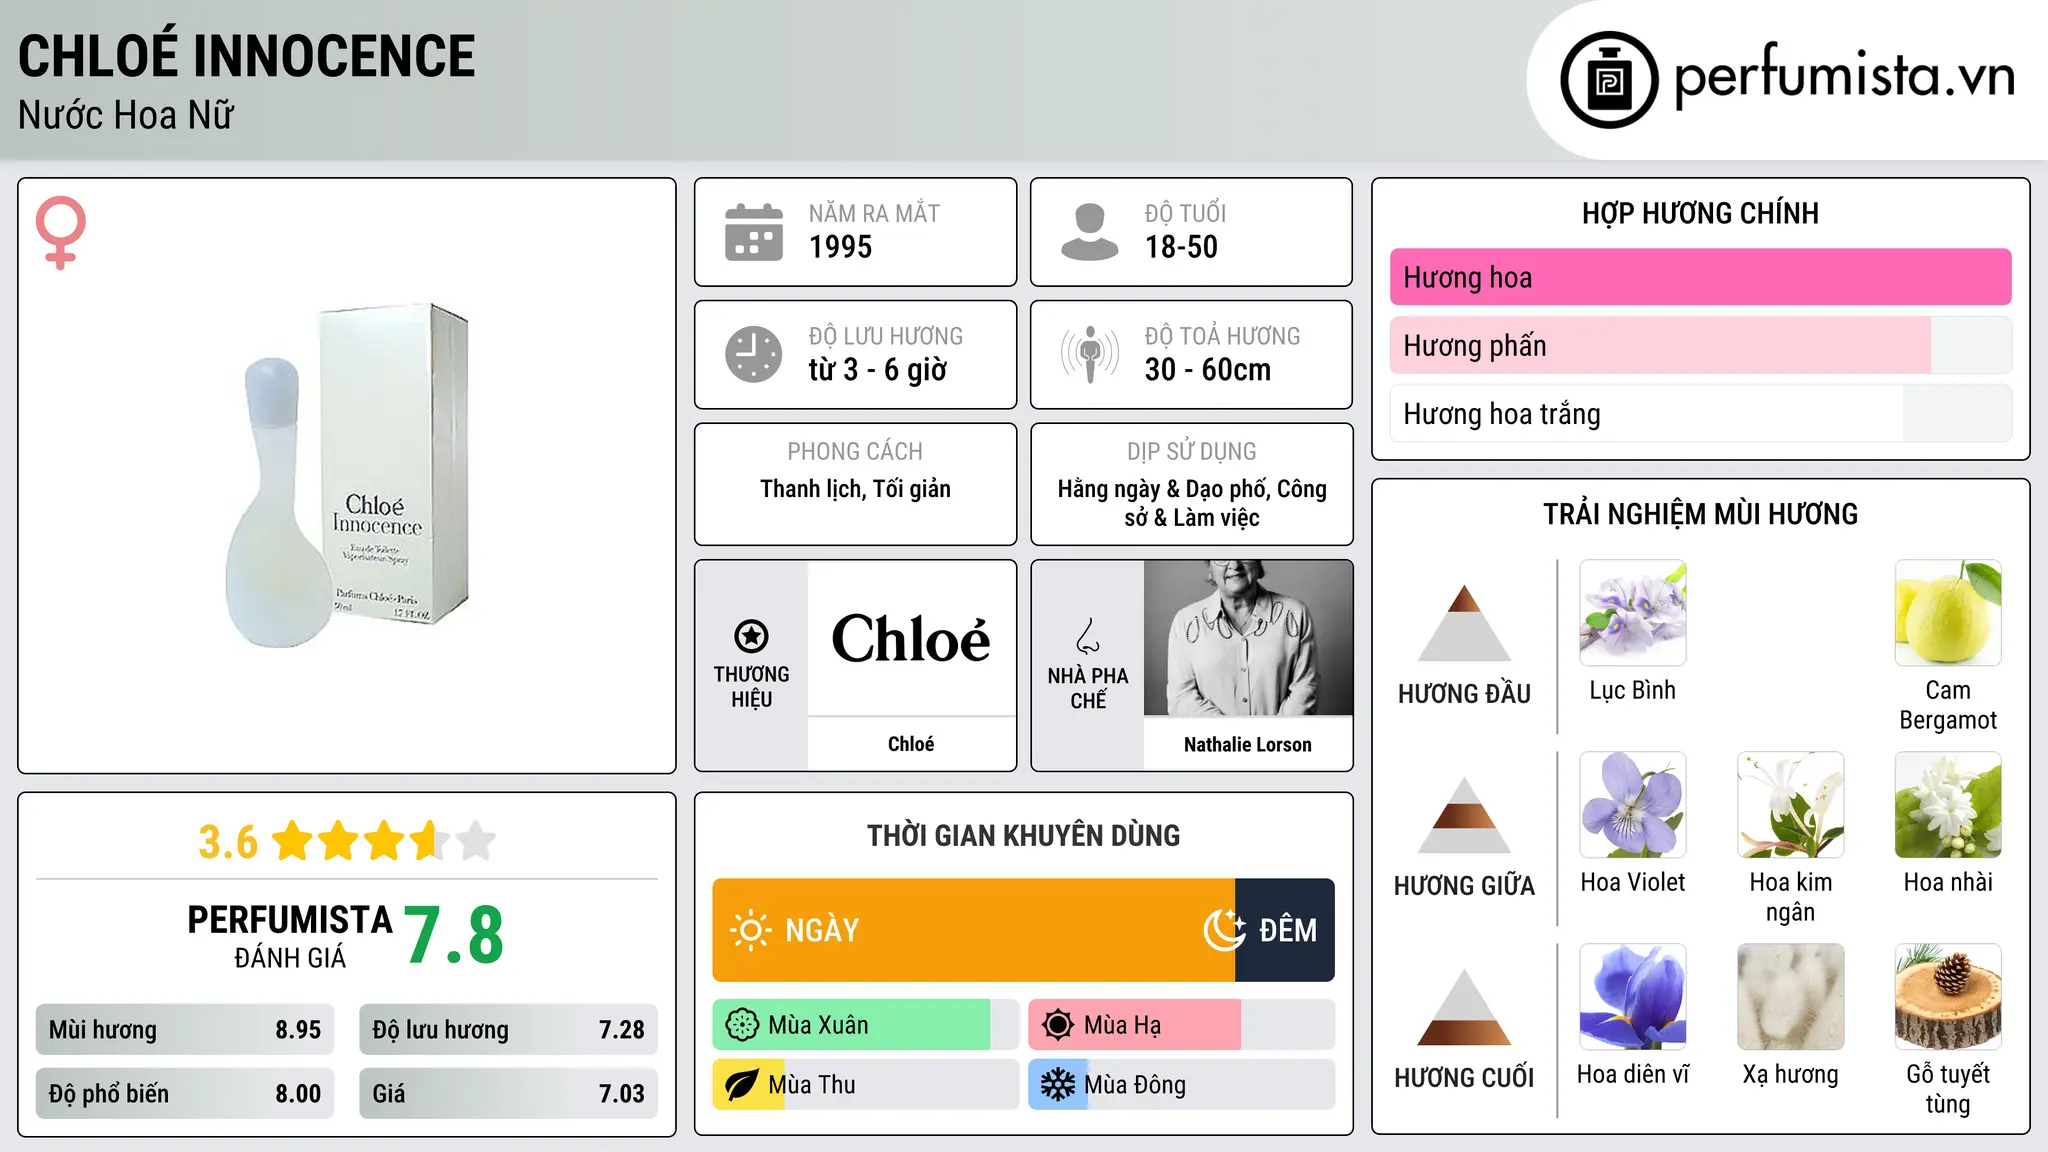
Task: Click the moon icon beside Đêm
Action: 1225,930
